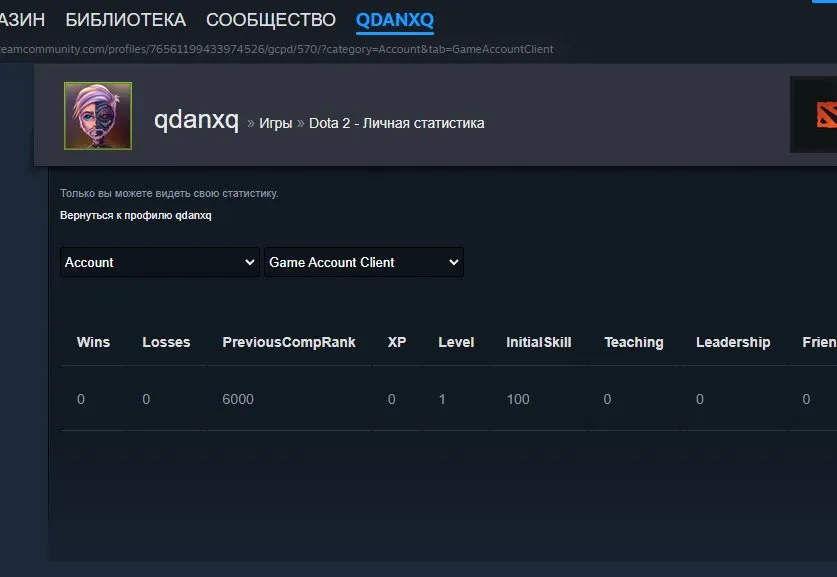
Task: Click the Level column header
Action: [x=456, y=342]
